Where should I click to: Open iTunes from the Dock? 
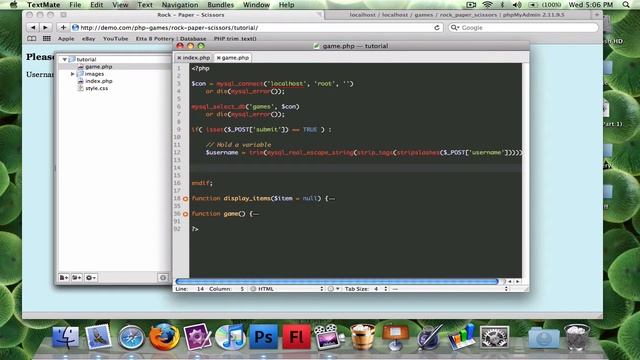click(230, 338)
